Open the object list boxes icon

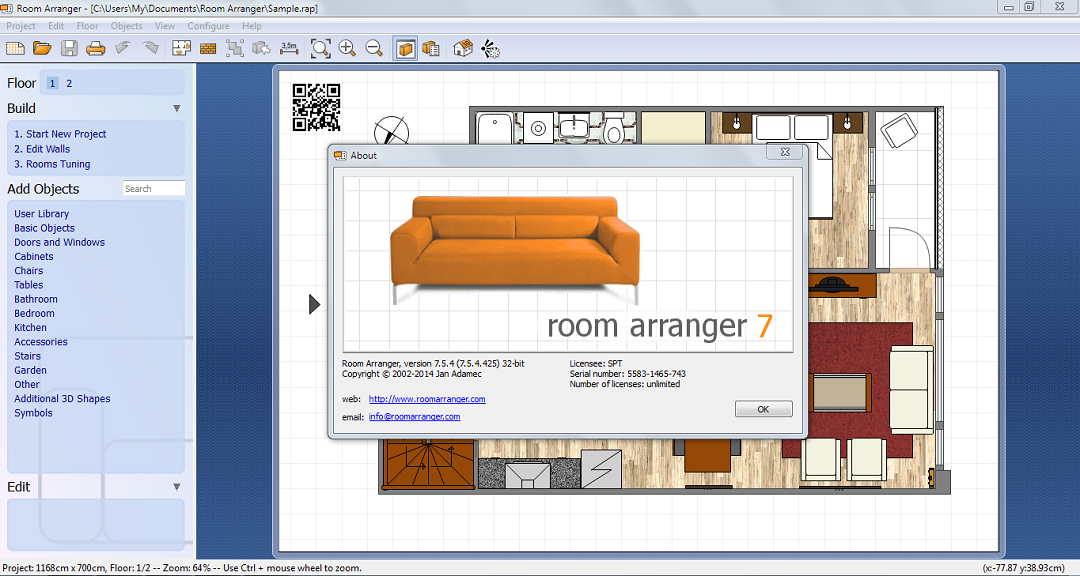point(431,48)
